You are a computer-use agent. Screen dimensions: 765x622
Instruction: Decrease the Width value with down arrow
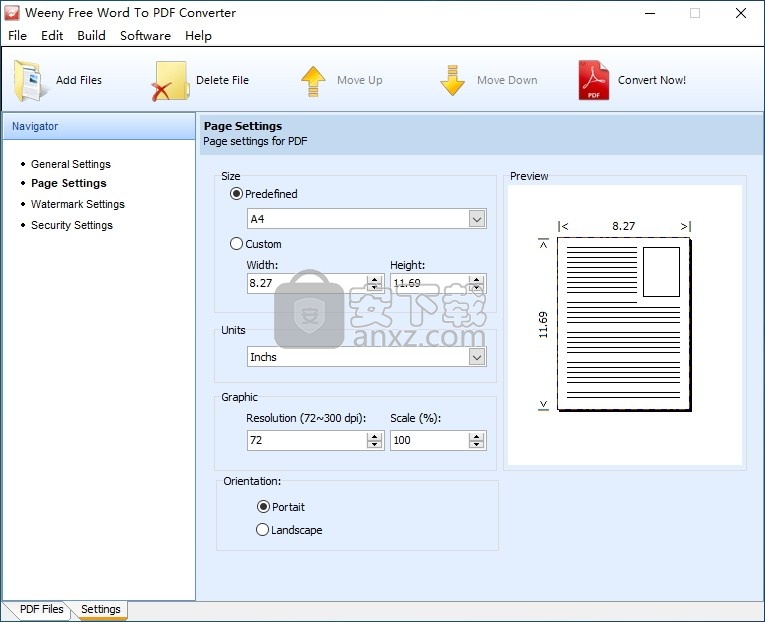[x=374, y=287]
